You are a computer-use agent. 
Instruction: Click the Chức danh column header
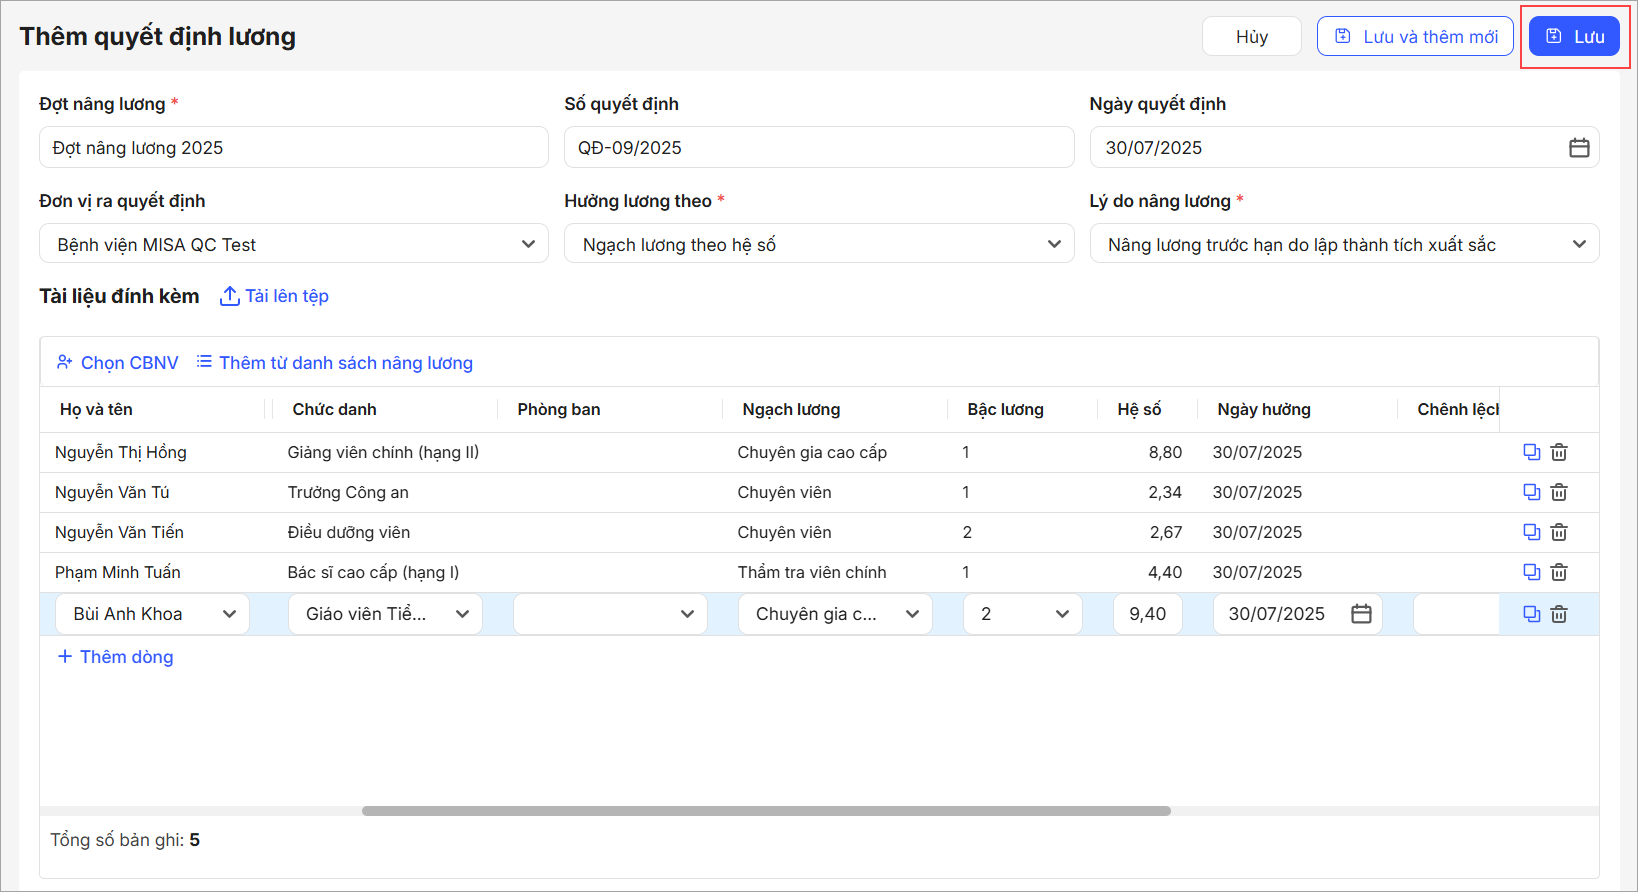(x=334, y=409)
